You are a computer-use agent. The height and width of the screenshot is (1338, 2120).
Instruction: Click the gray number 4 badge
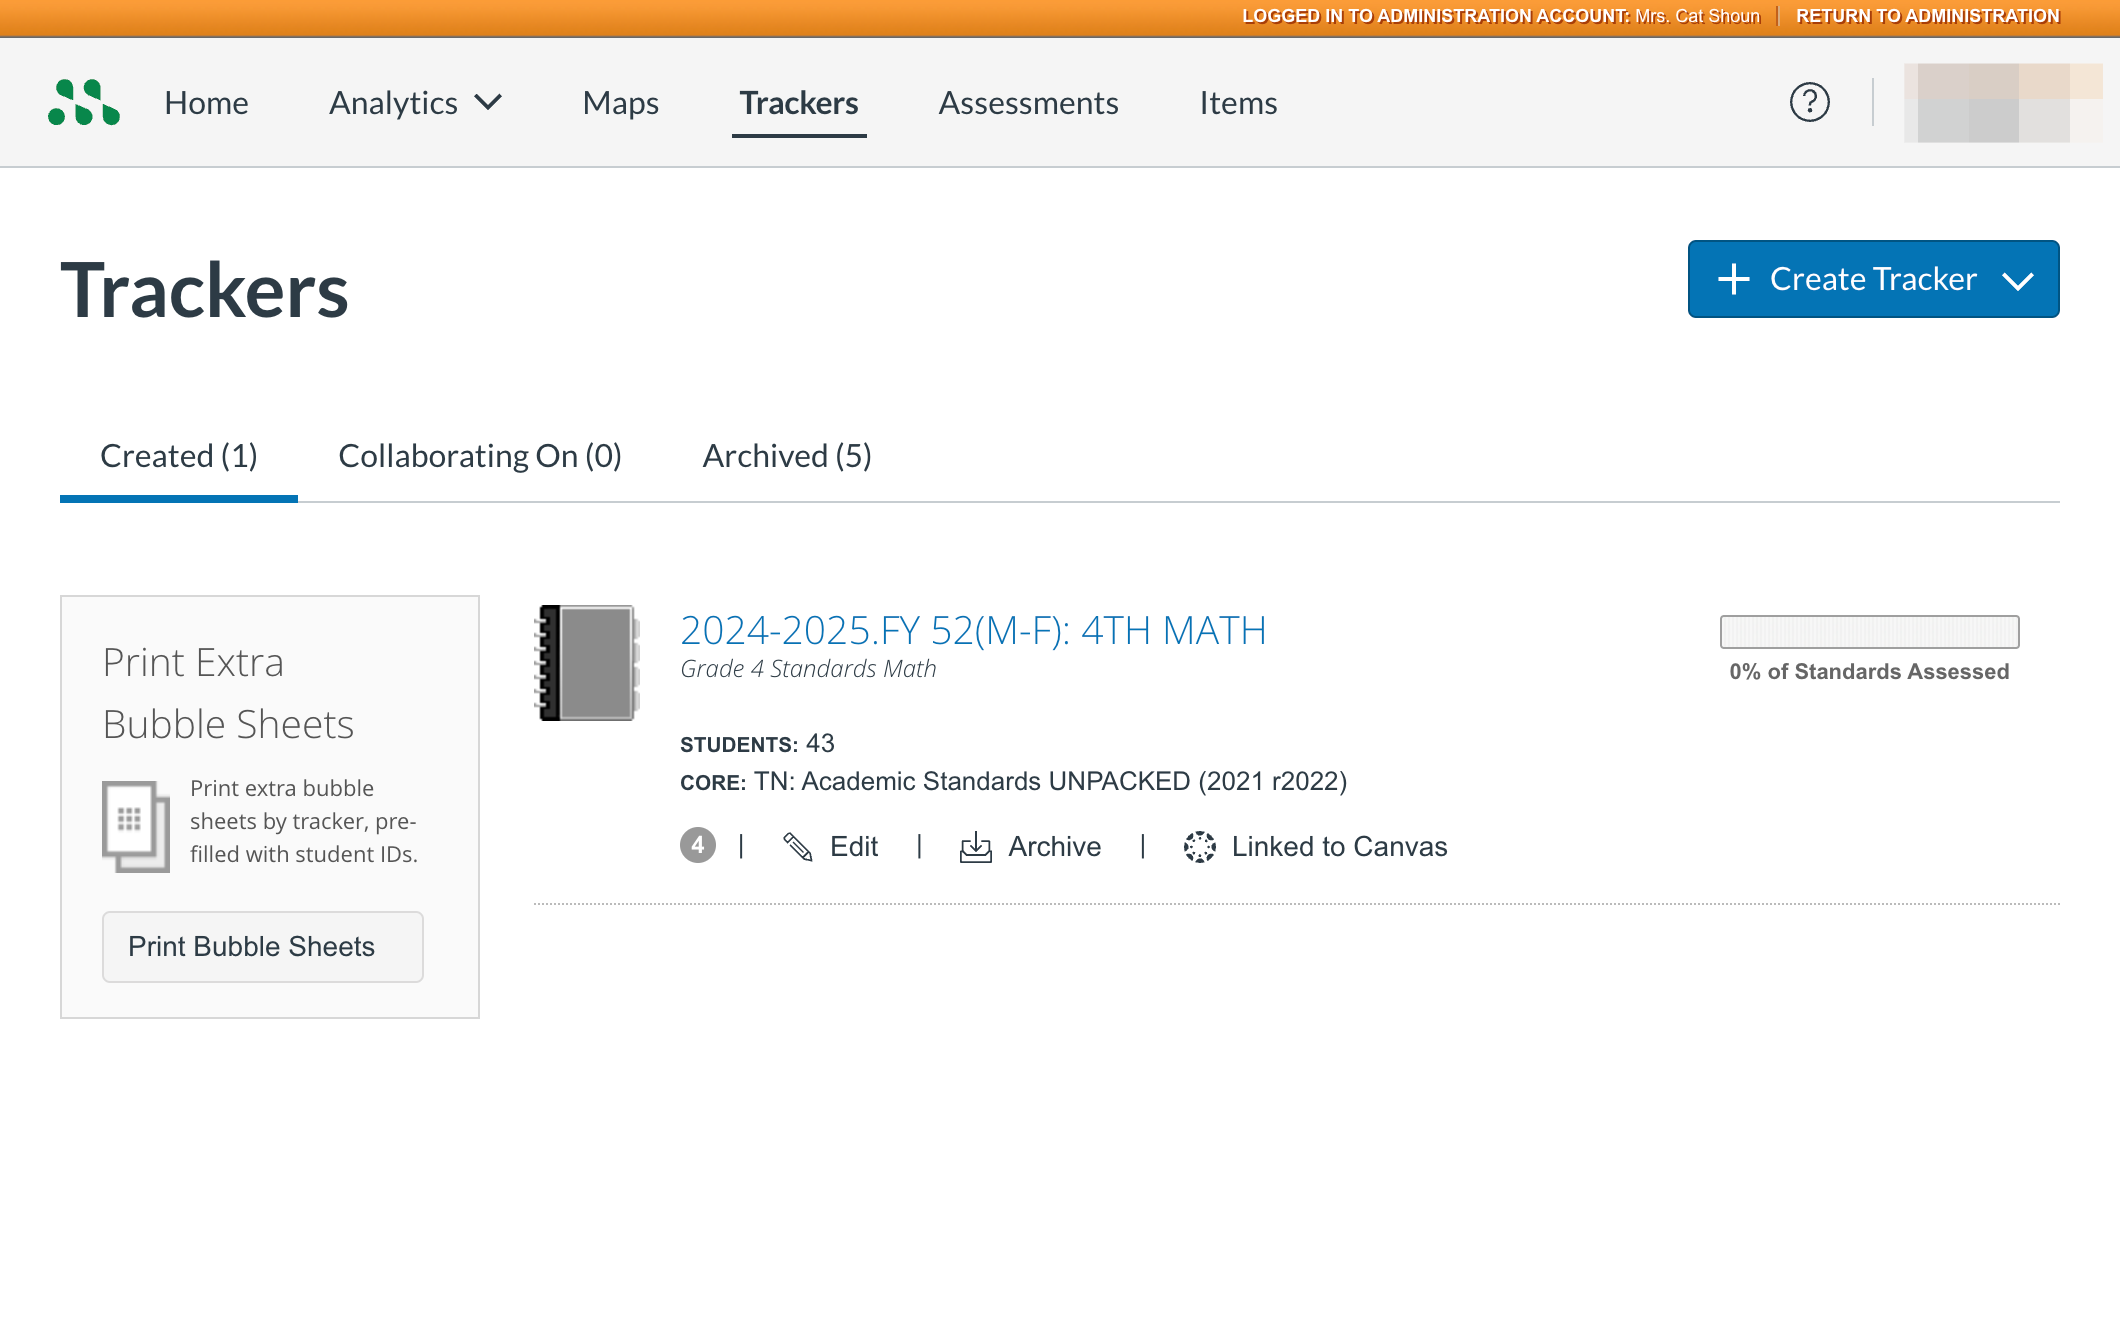pyautogui.click(x=698, y=845)
